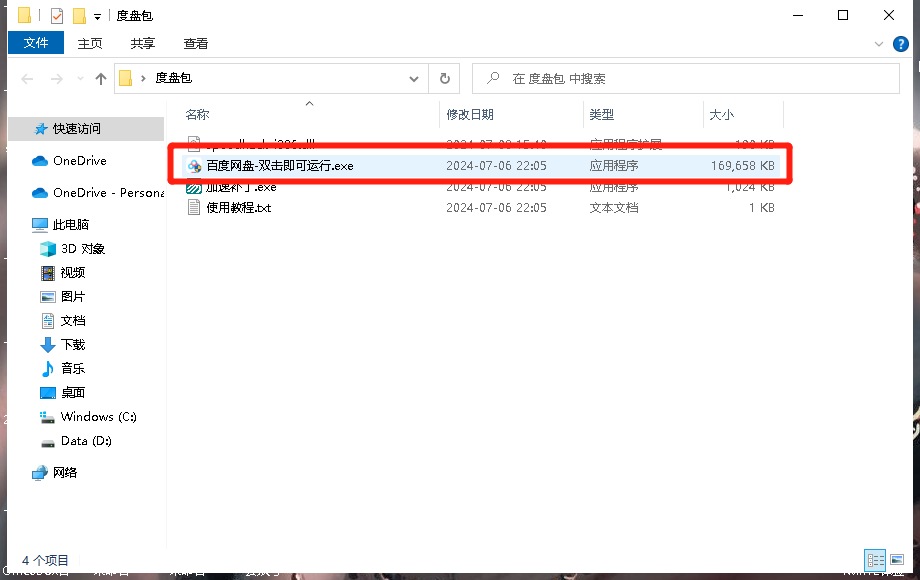
Task: Switch to the 主页 ribbon tab
Action: pyautogui.click(x=90, y=43)
